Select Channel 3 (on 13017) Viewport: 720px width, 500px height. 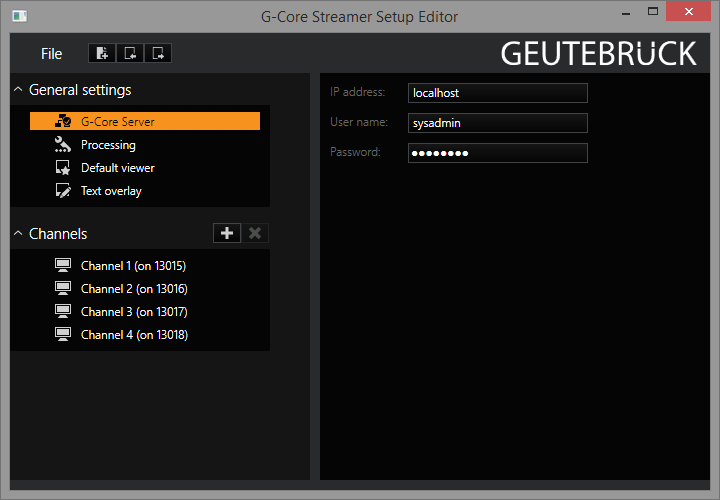click(x=134, y=312)
